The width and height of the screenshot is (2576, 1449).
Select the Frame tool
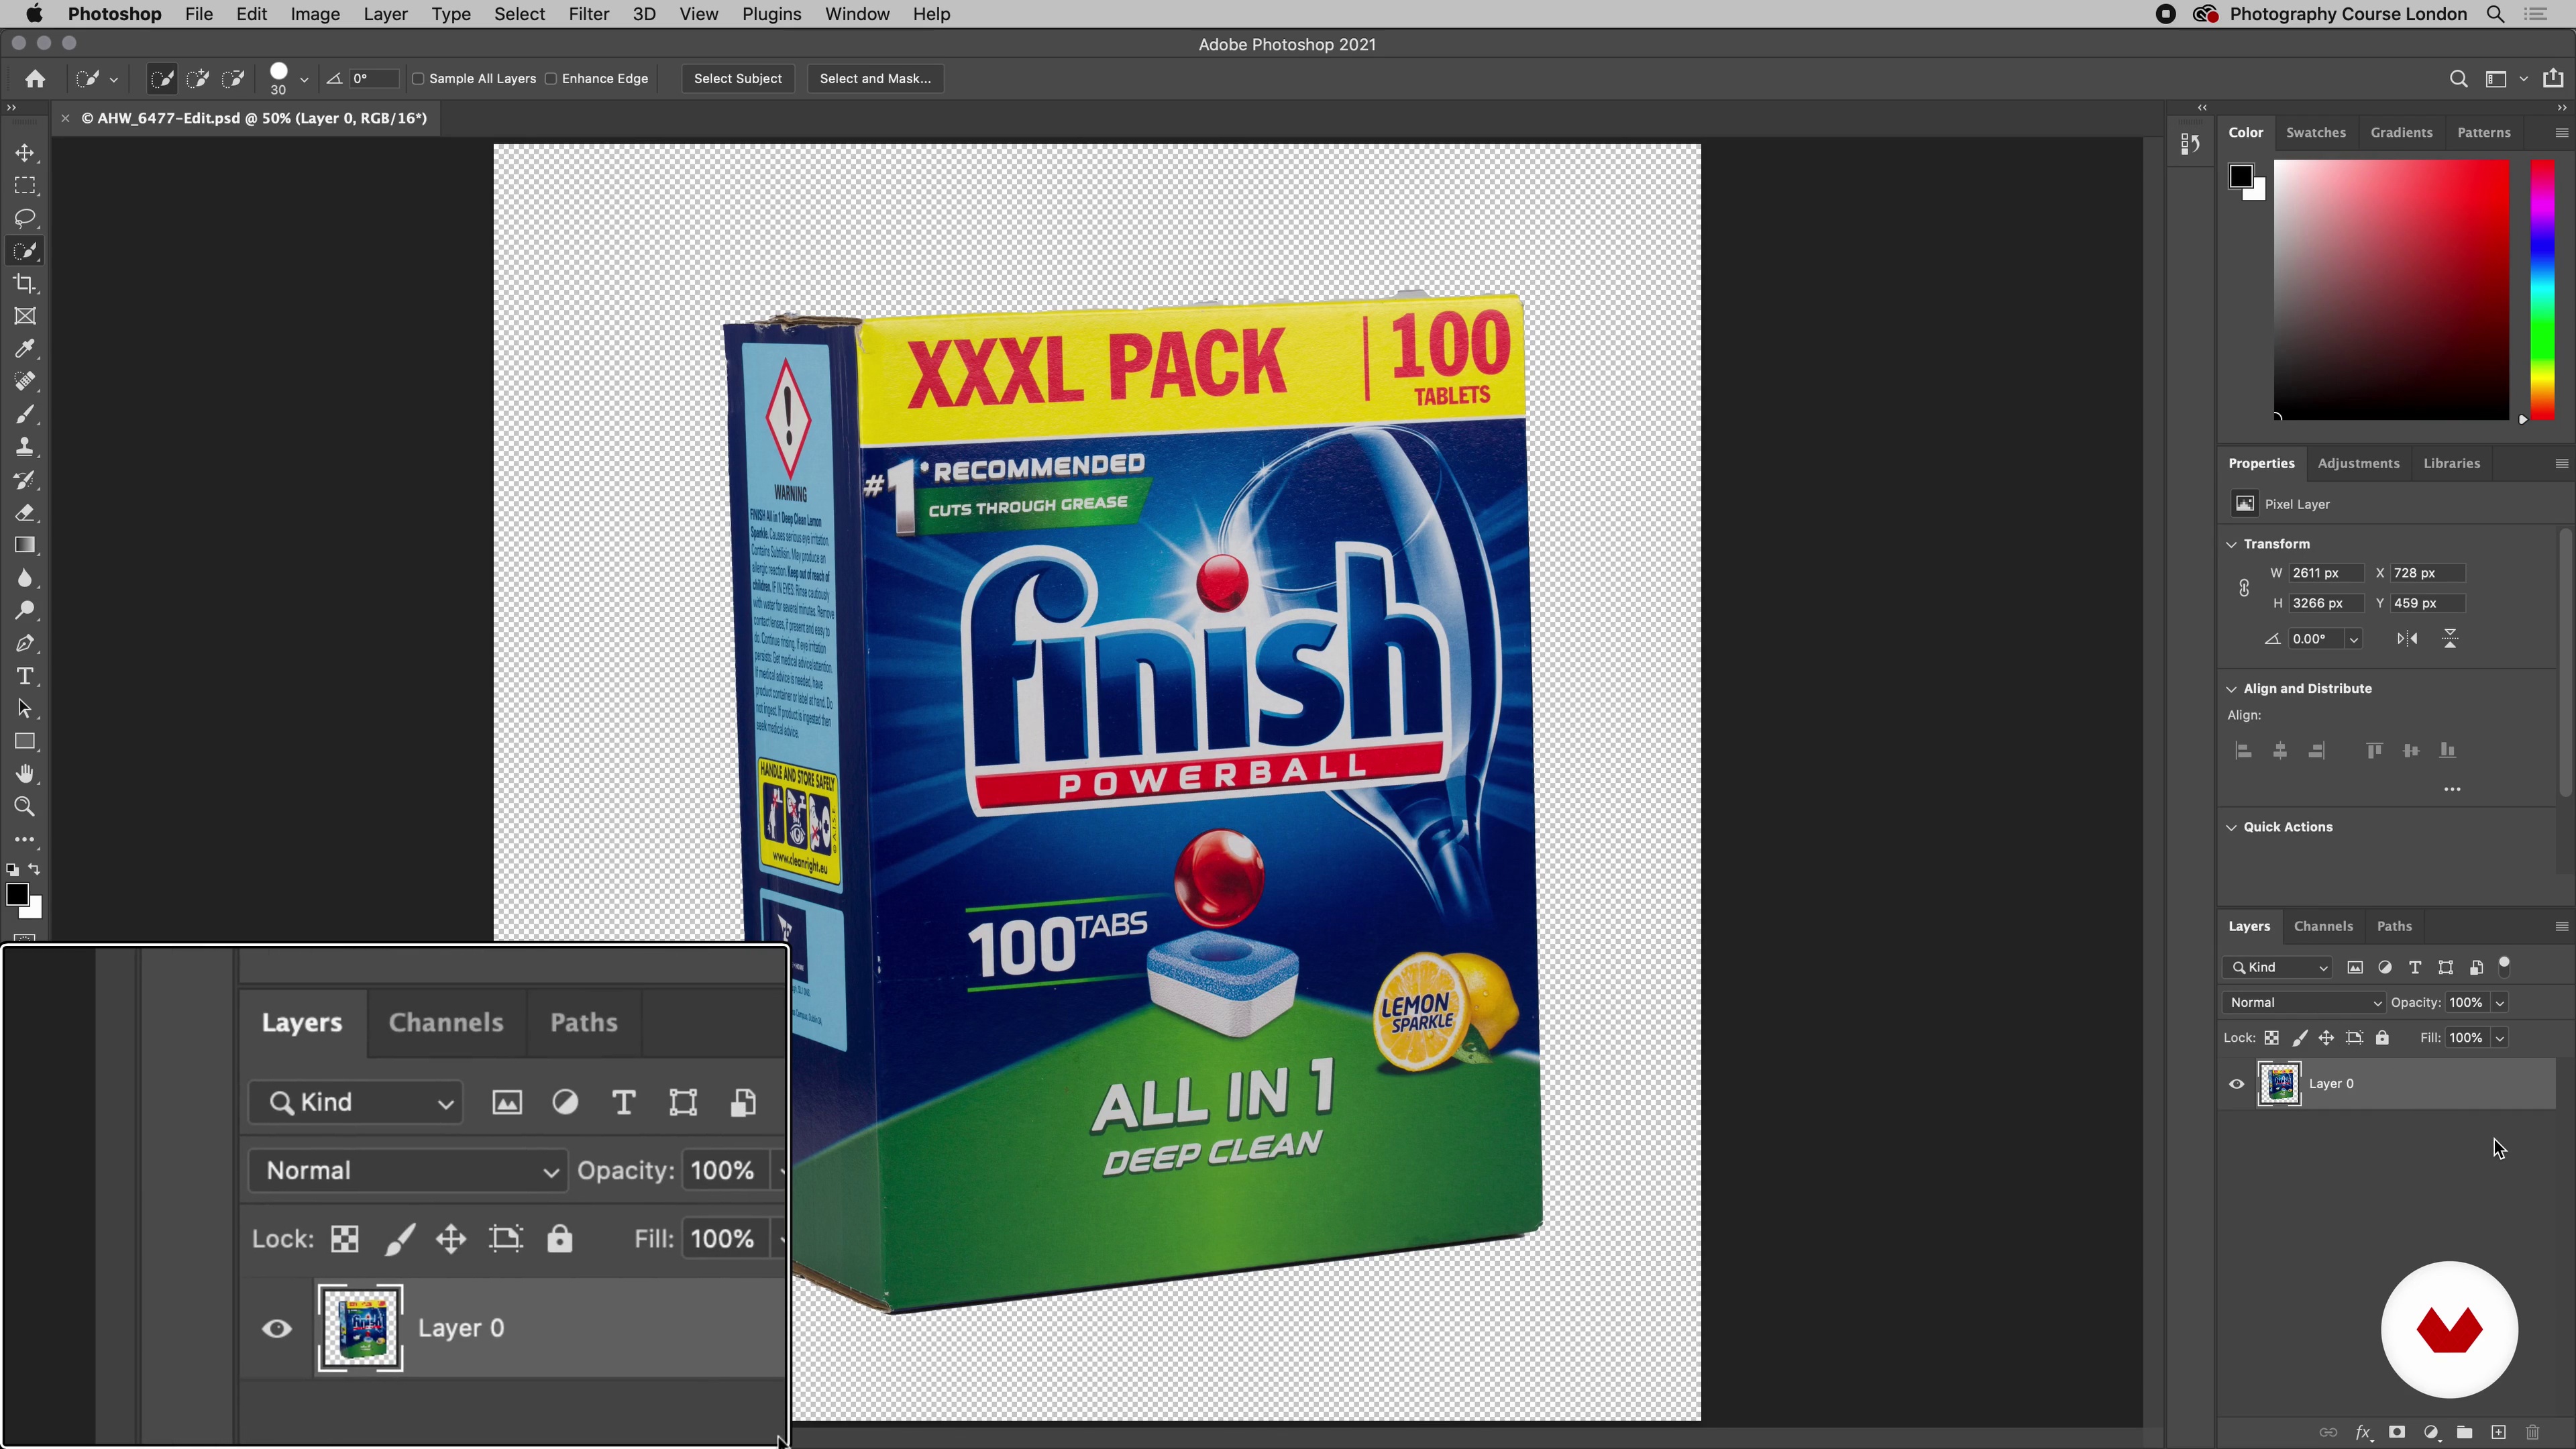(25, 316)
